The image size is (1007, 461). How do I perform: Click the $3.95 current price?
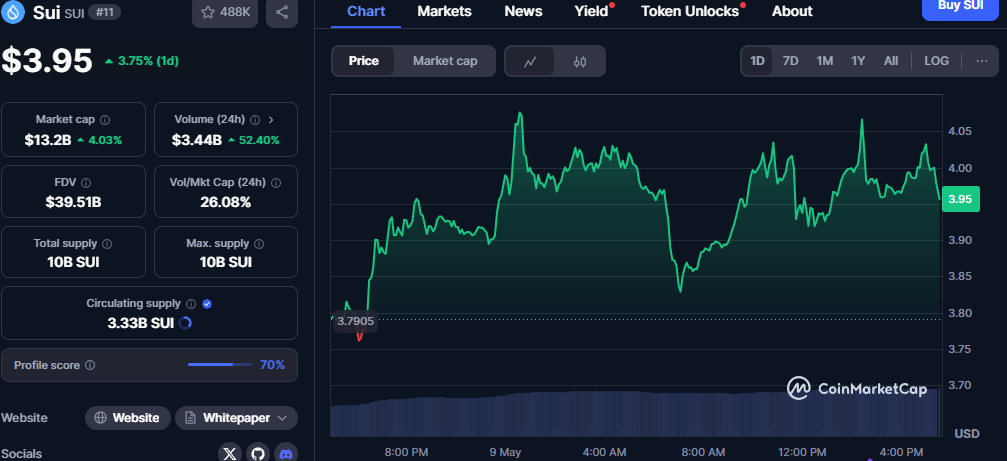(47, 62)
